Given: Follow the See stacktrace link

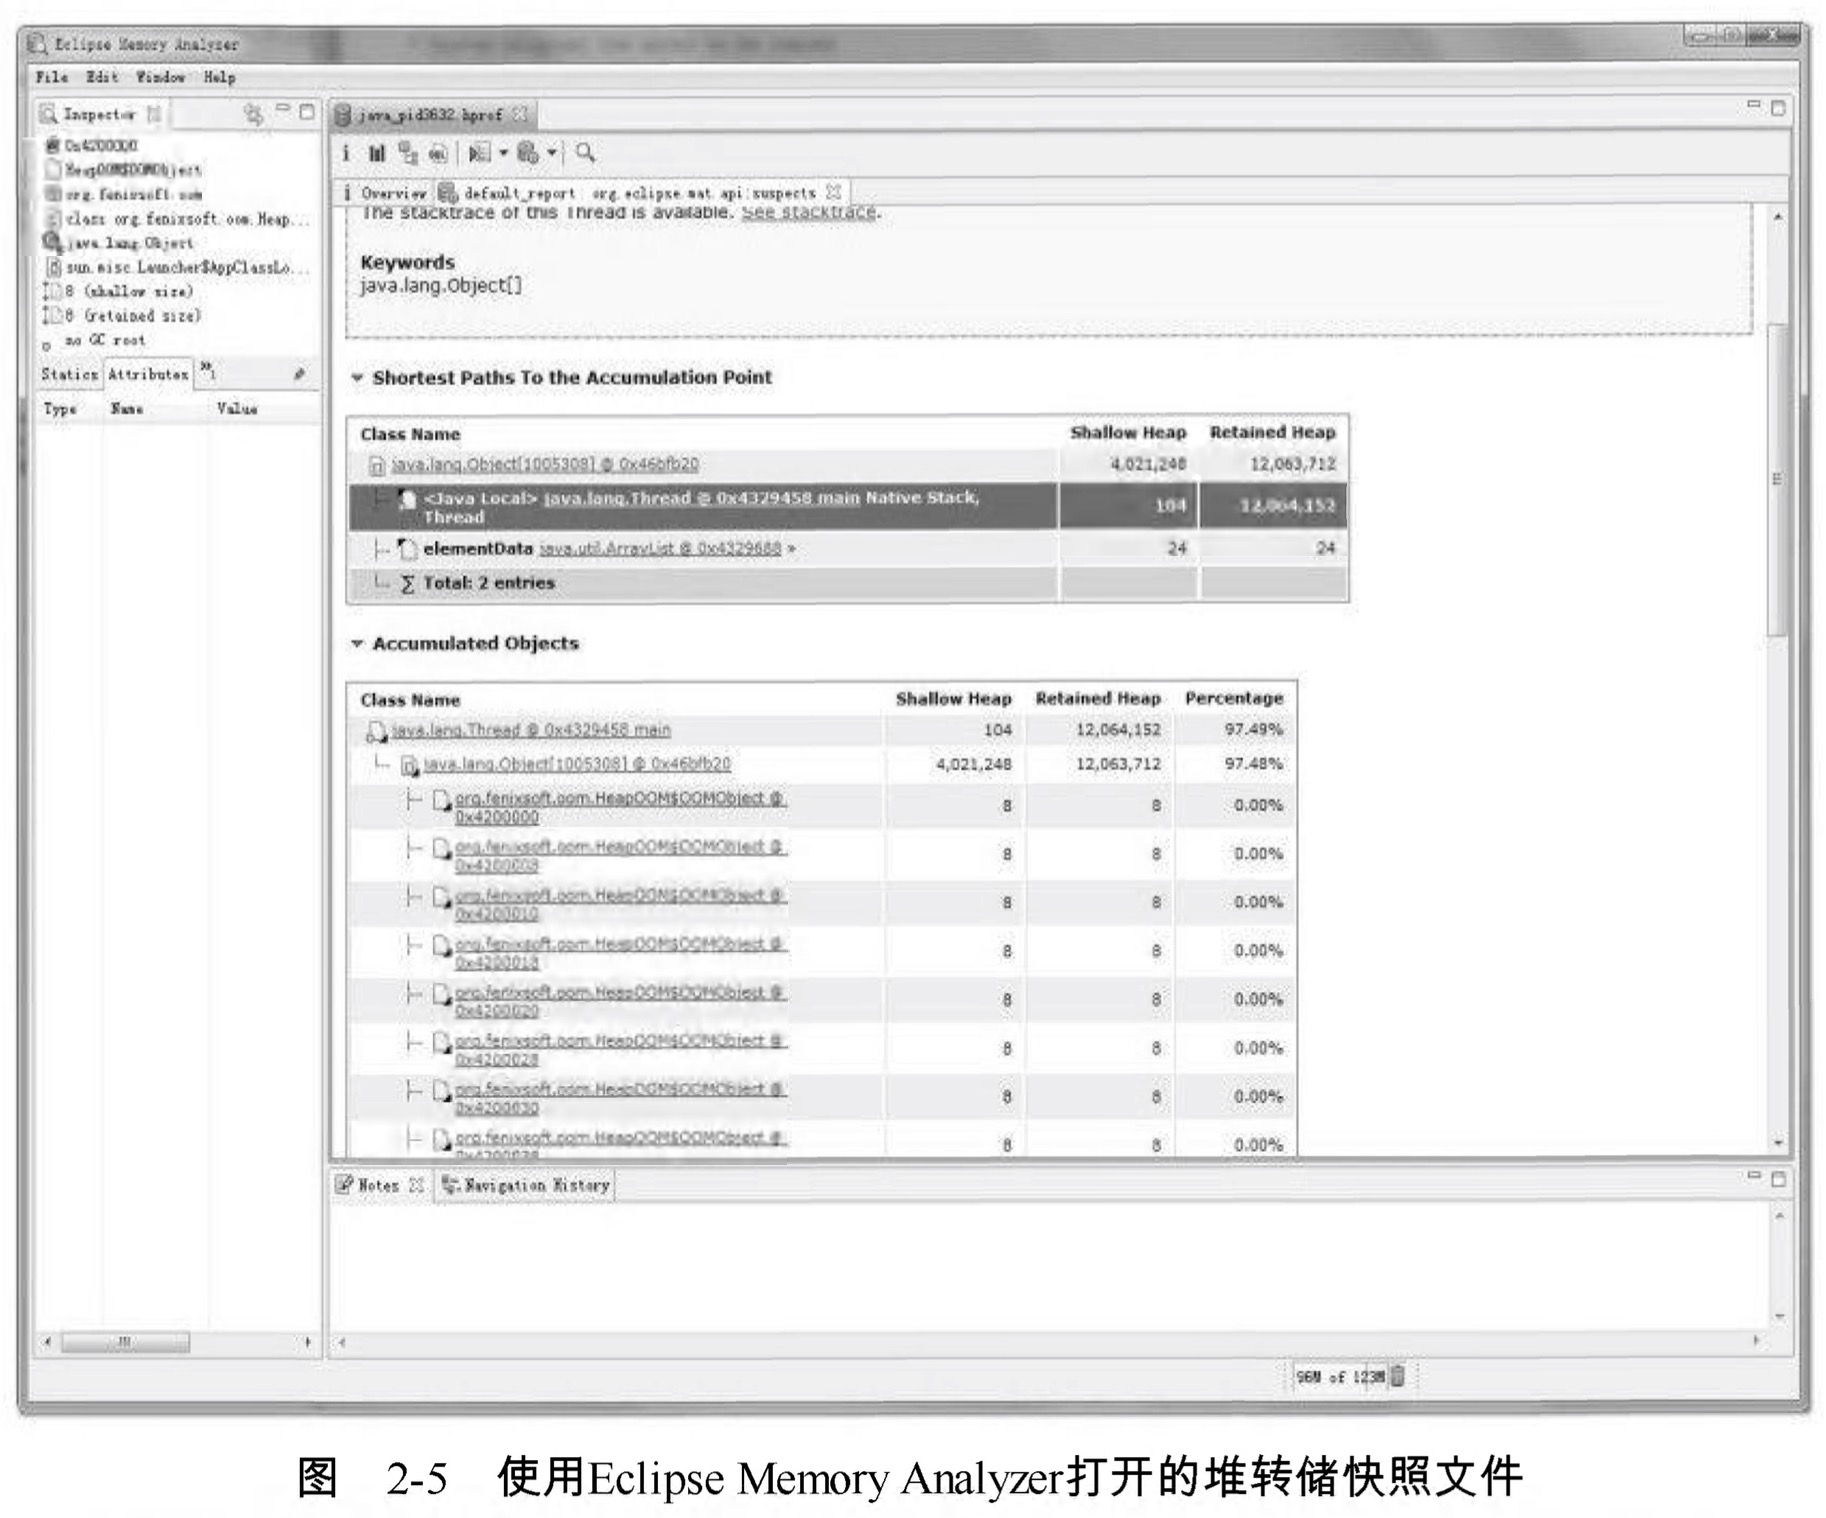Looking at the screenshot, I should [x=809, y=212].
